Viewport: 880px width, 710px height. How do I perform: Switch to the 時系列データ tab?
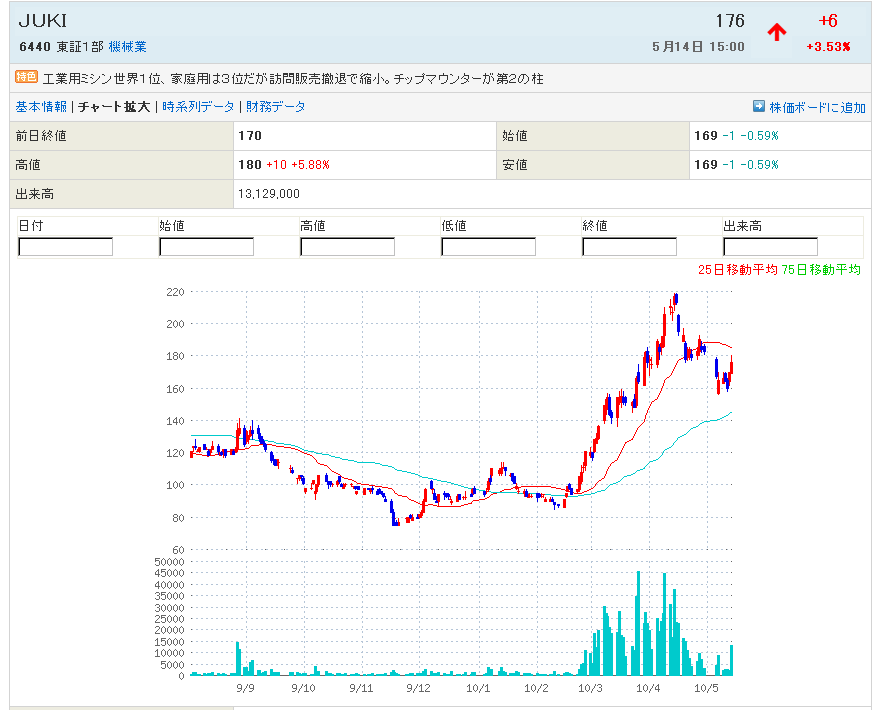[x=198, y=107]
